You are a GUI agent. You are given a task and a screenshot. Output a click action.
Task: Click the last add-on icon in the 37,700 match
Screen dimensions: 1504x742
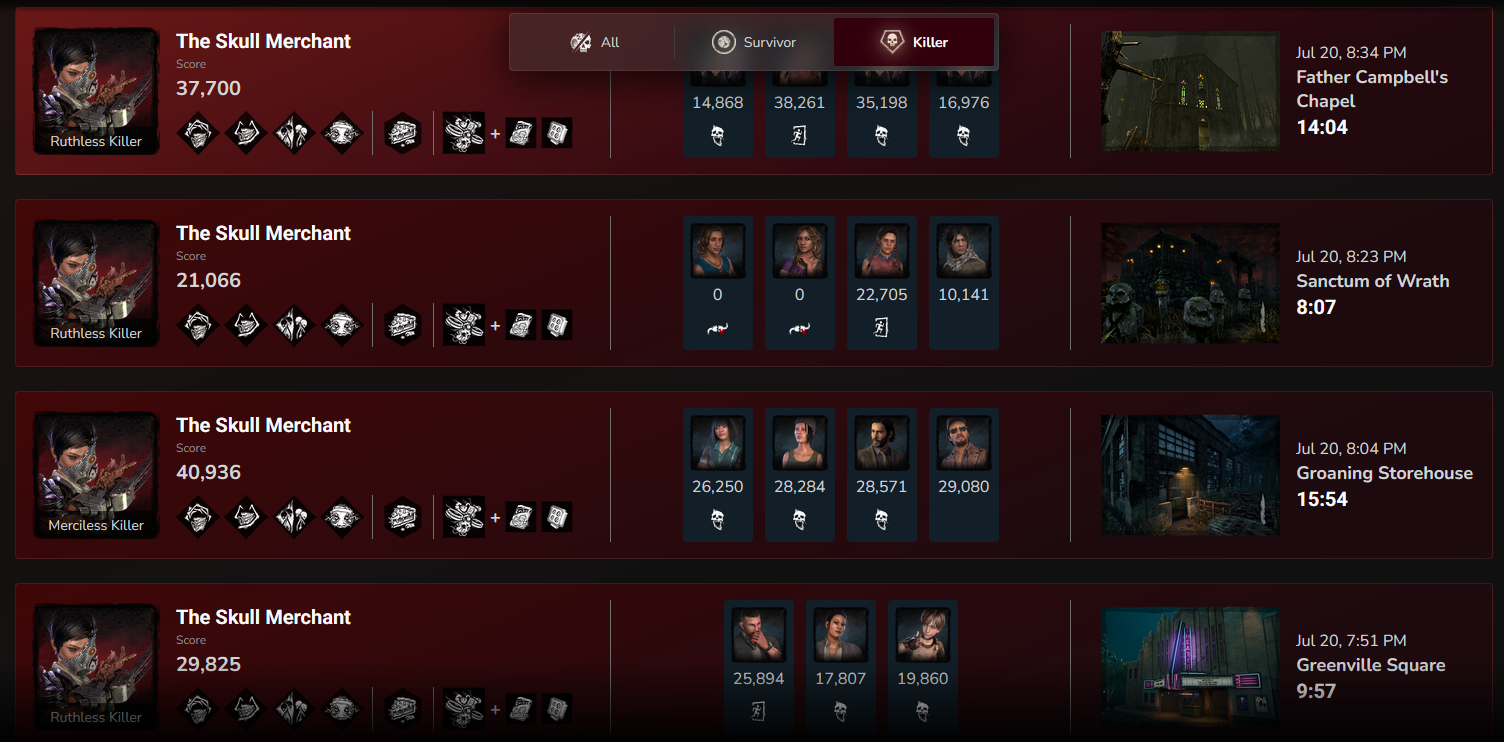(x=557, y=133)
